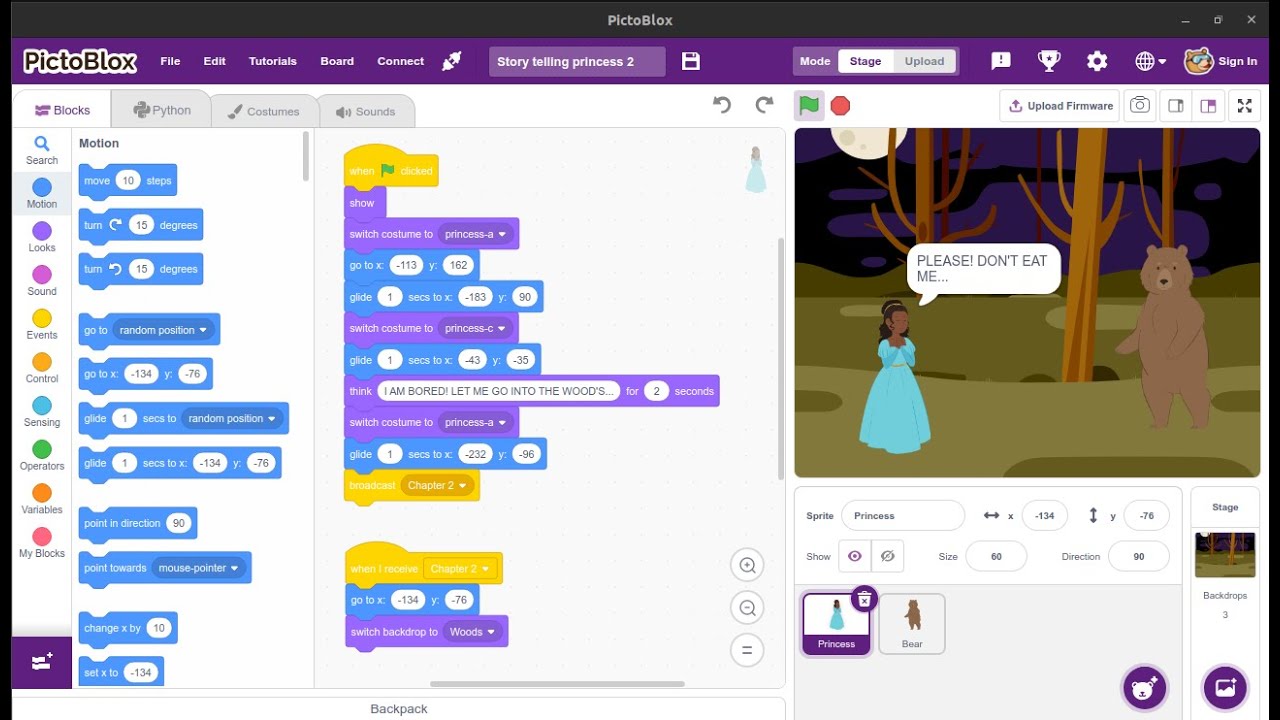Click the add extension button
Viewport: 1280px width, 720px height.
point(42,662)
